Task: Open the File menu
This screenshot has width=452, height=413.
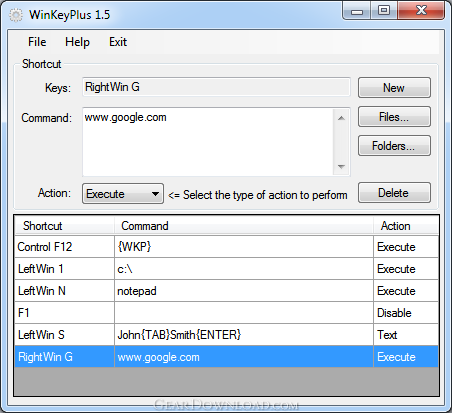Action: click(x=37, y=42)
